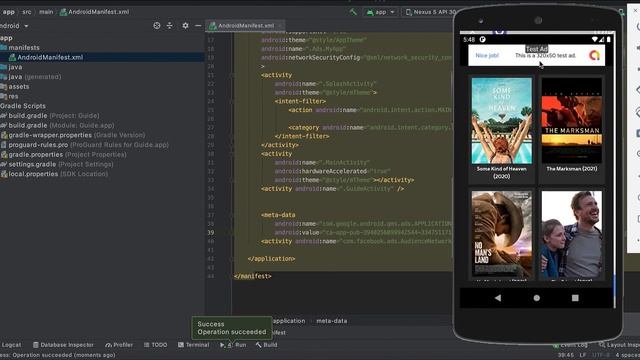Tap the No Man's Land movie poster

click(502, 234)
